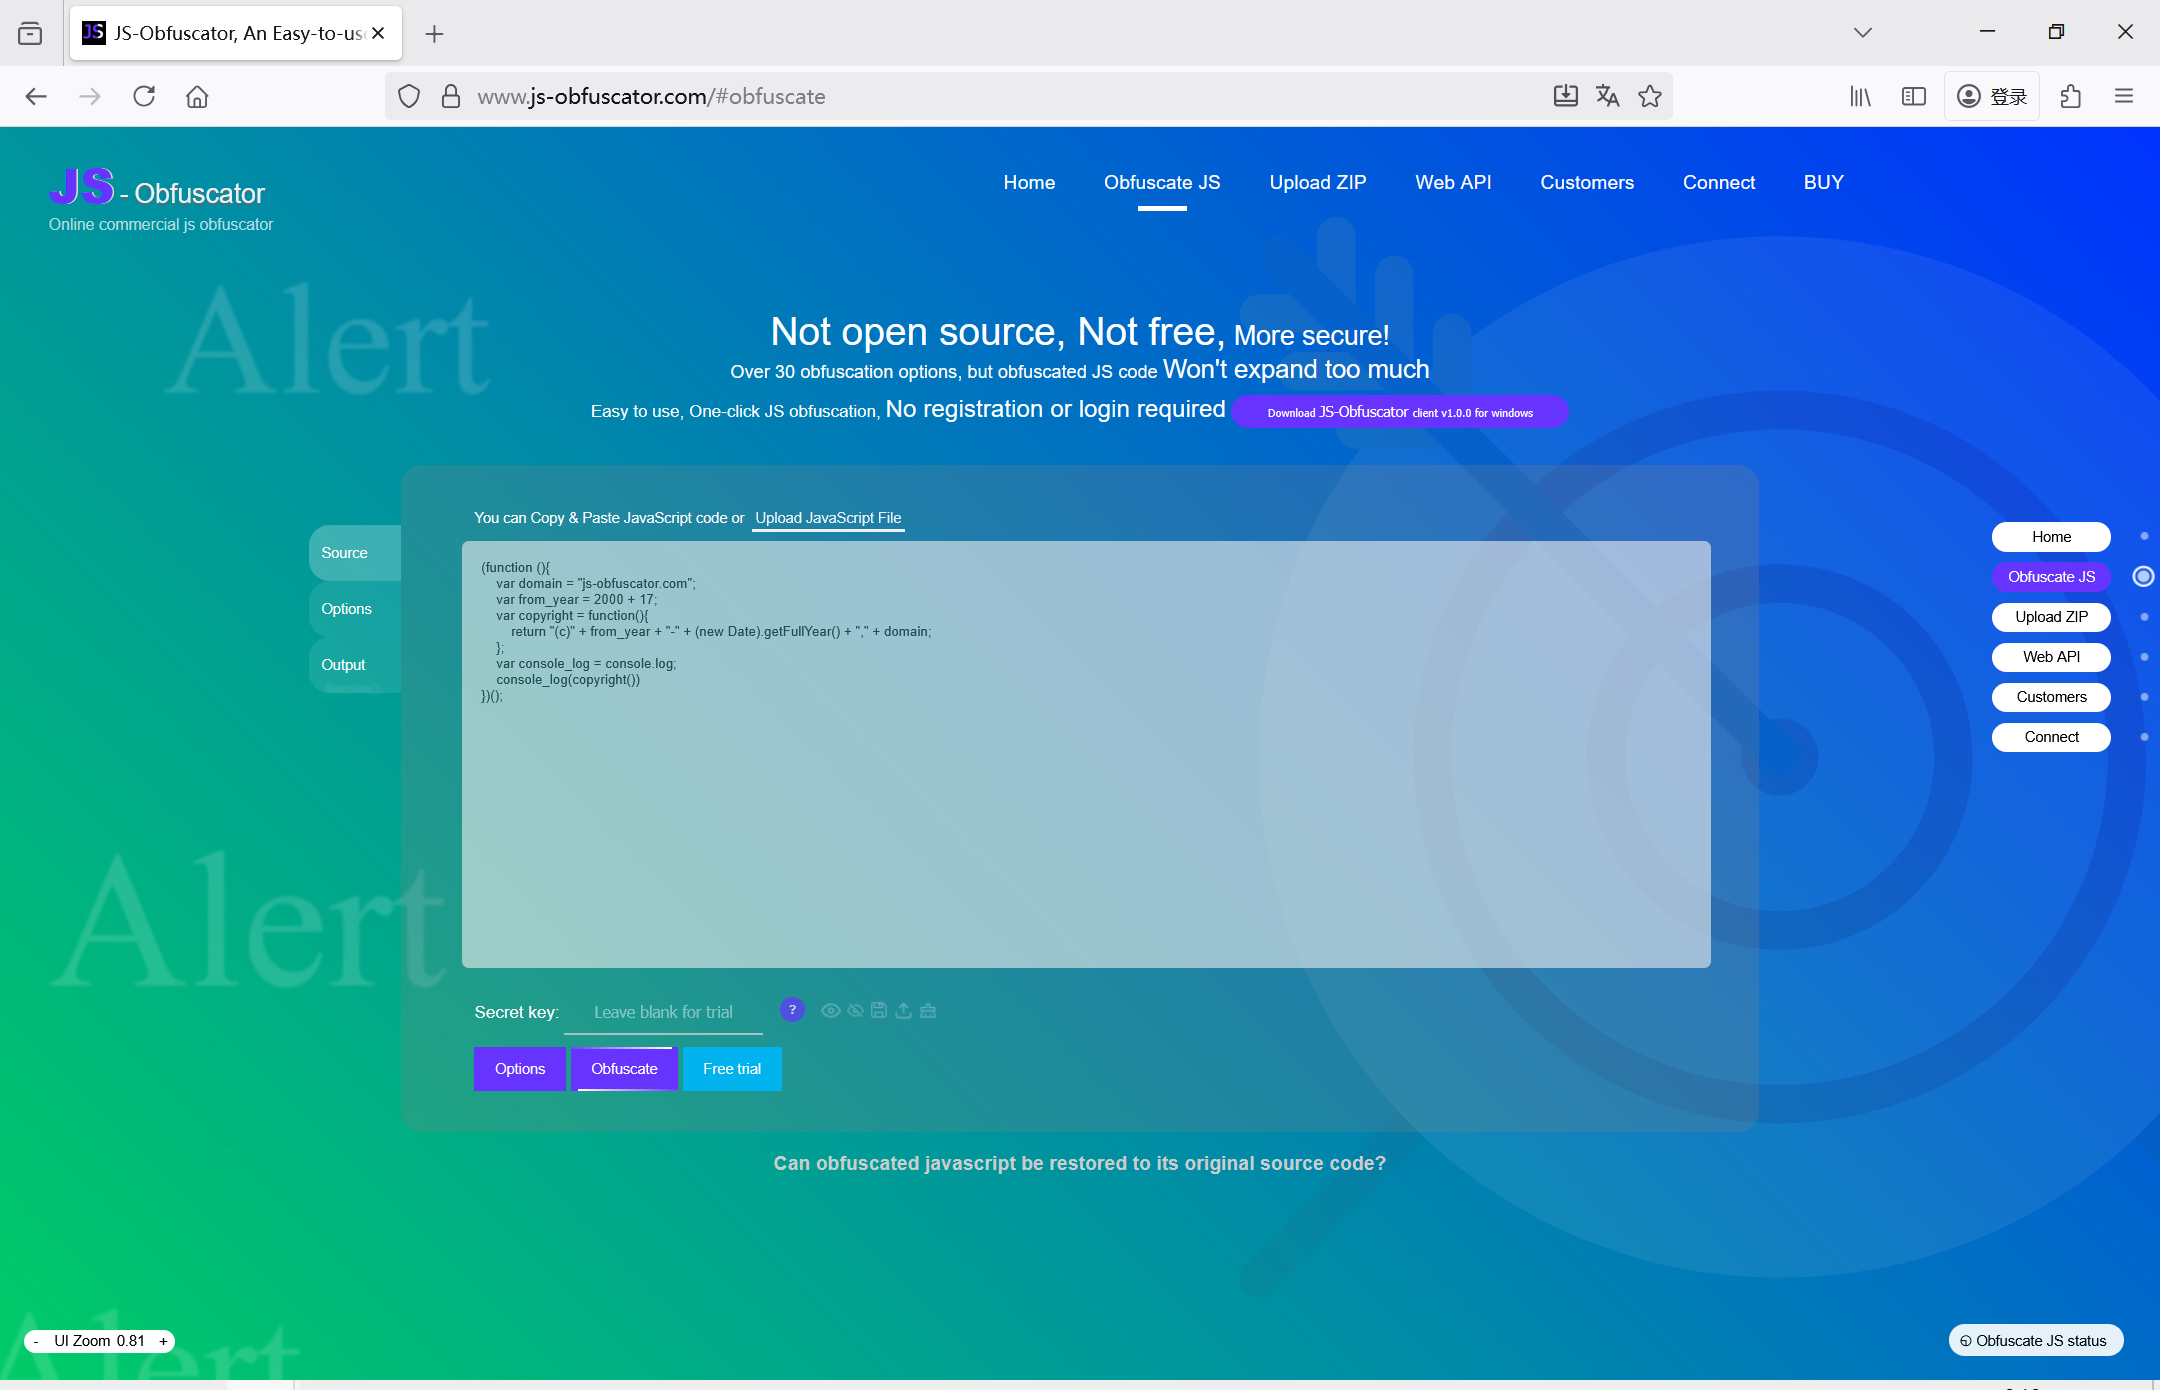Screen dimensions: 2160x1390
Task: Expand the Obfuscate JS status panel
Action: (2036, 1340)
